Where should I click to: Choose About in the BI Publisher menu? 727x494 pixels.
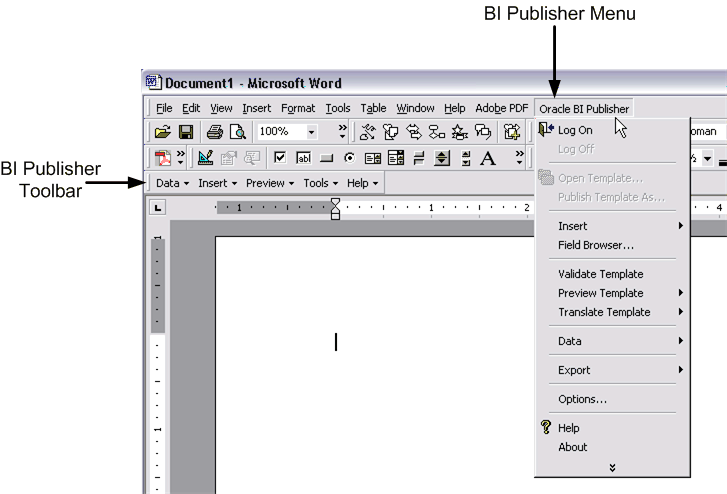point(612,447)
